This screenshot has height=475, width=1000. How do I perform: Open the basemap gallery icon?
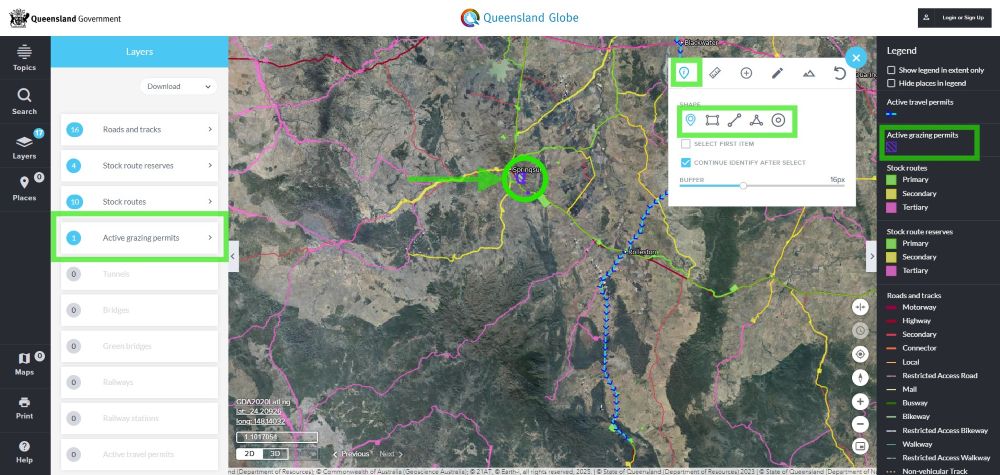[x=860, y=446]
